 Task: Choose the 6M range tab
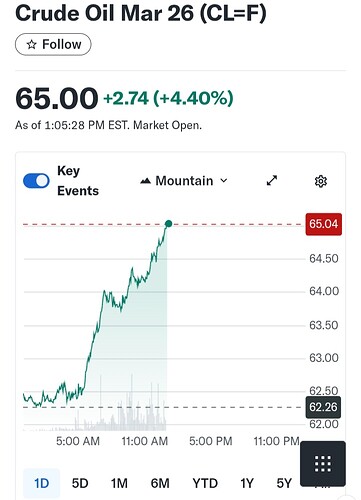pos(160,483)
